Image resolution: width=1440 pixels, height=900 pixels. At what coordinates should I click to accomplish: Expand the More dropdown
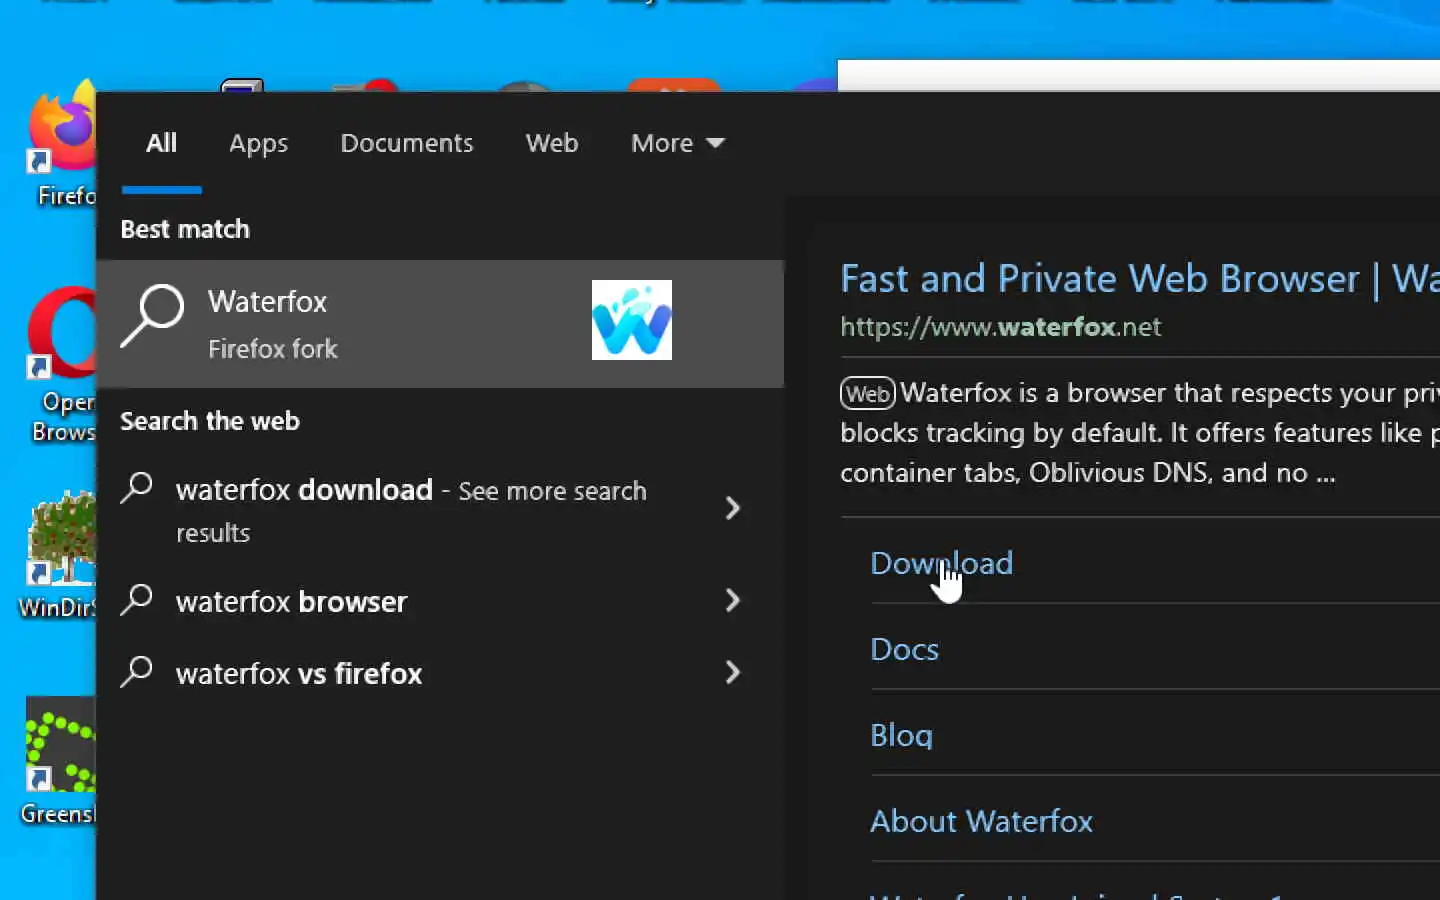point(677,143)
